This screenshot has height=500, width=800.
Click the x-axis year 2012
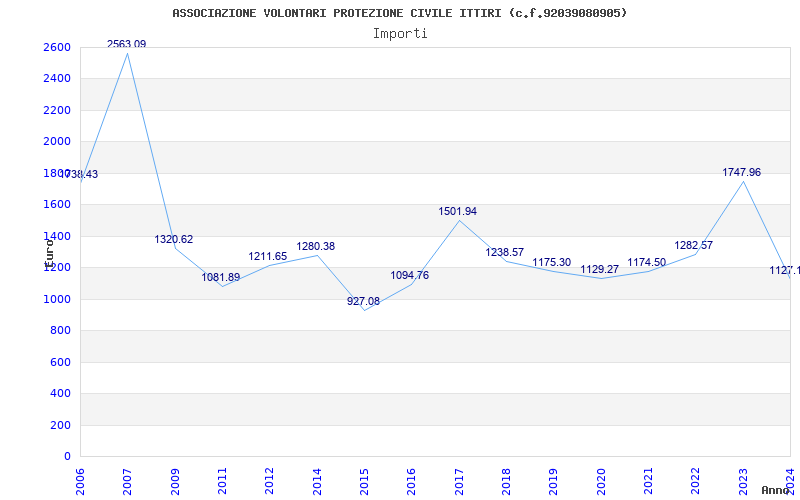tap(270, 482)
